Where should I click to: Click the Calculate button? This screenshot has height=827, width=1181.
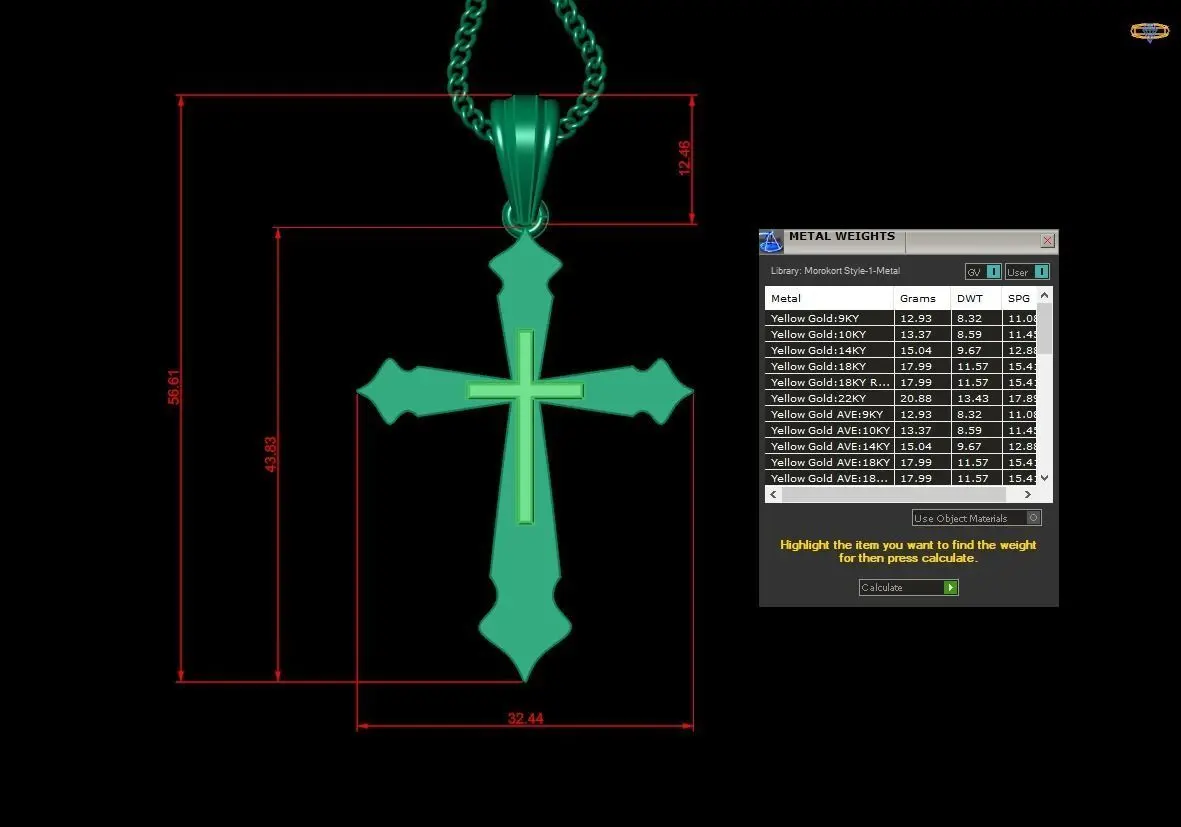[908, 587]
